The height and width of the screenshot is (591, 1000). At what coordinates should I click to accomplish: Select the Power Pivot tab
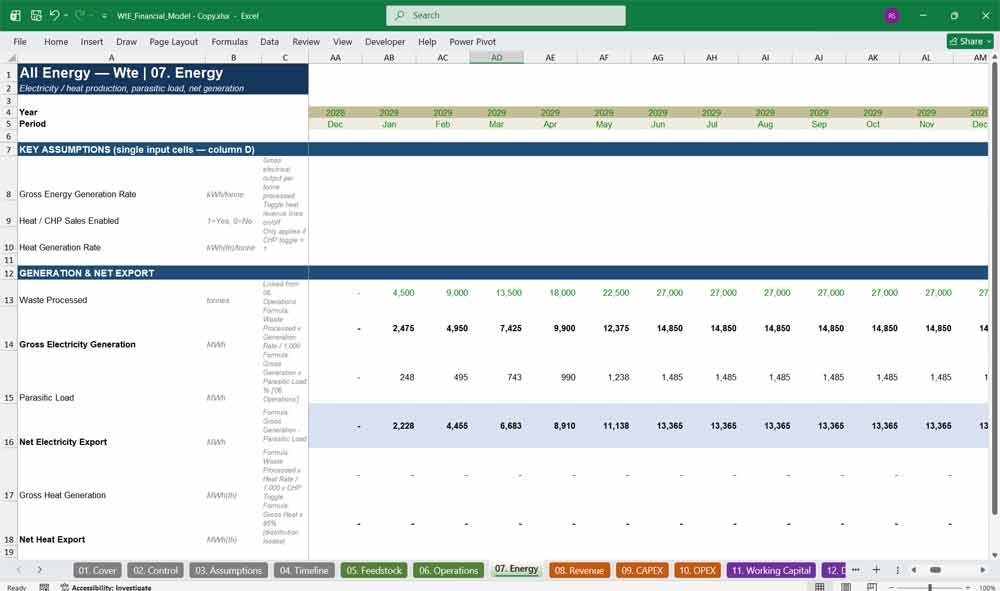[473, 41]
